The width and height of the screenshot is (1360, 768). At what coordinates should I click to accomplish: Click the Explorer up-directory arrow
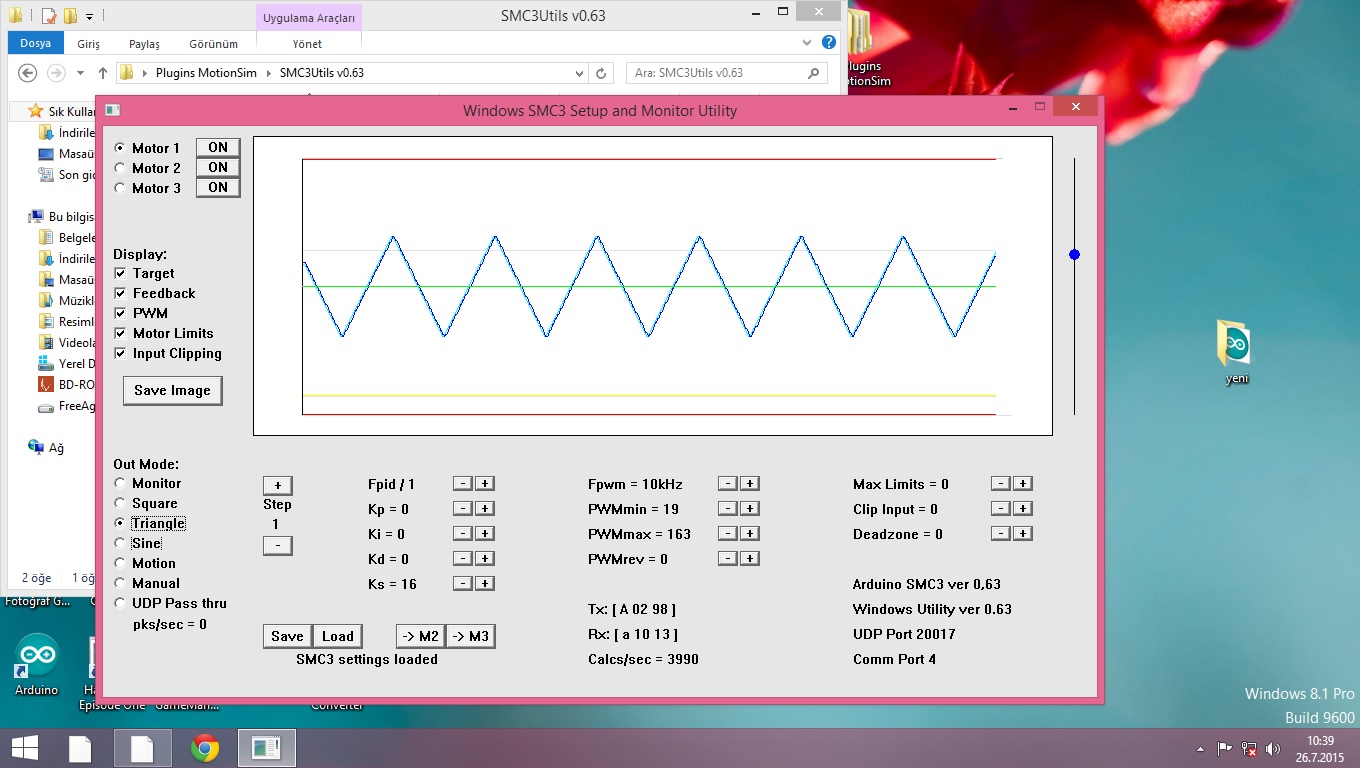coord(103,73)
